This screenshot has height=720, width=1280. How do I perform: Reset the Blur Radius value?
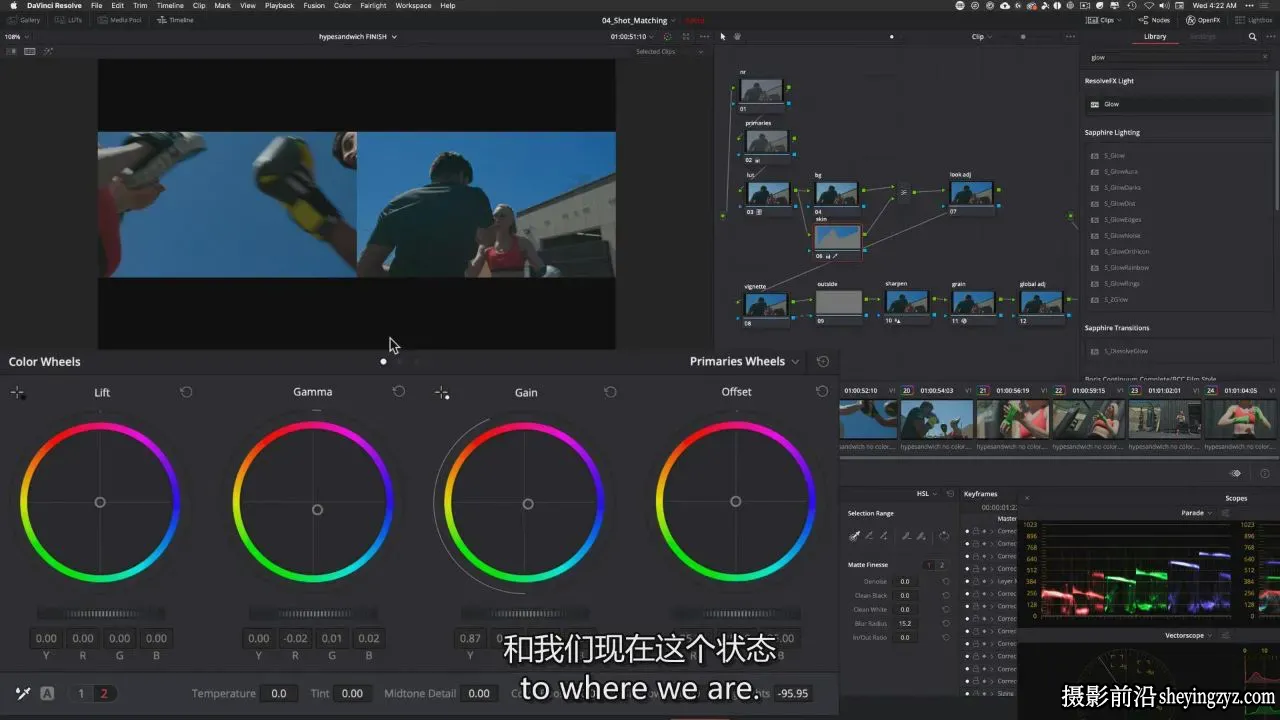click(x=945, y=623)
